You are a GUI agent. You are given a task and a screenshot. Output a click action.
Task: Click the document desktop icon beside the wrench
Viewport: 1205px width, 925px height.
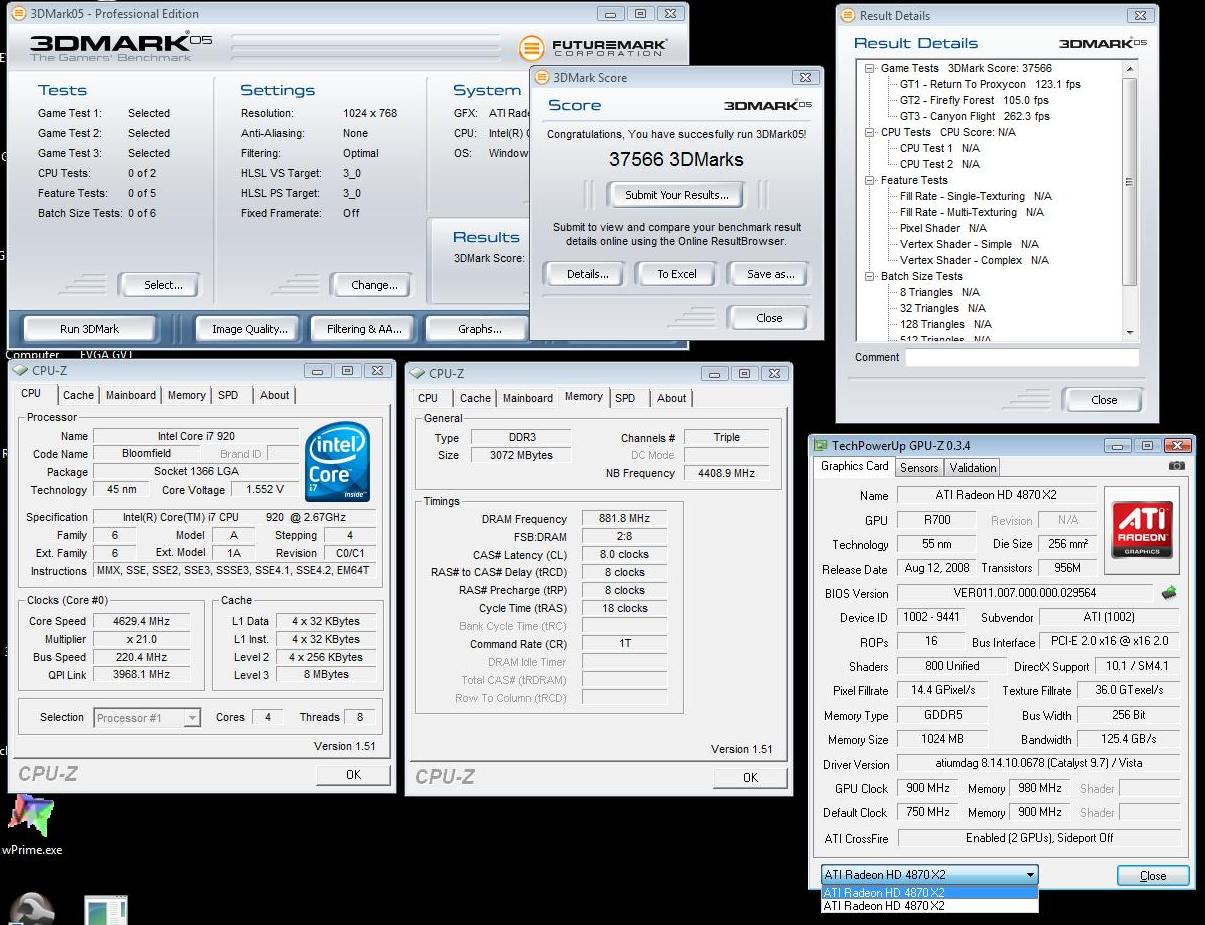coord(106,910)
